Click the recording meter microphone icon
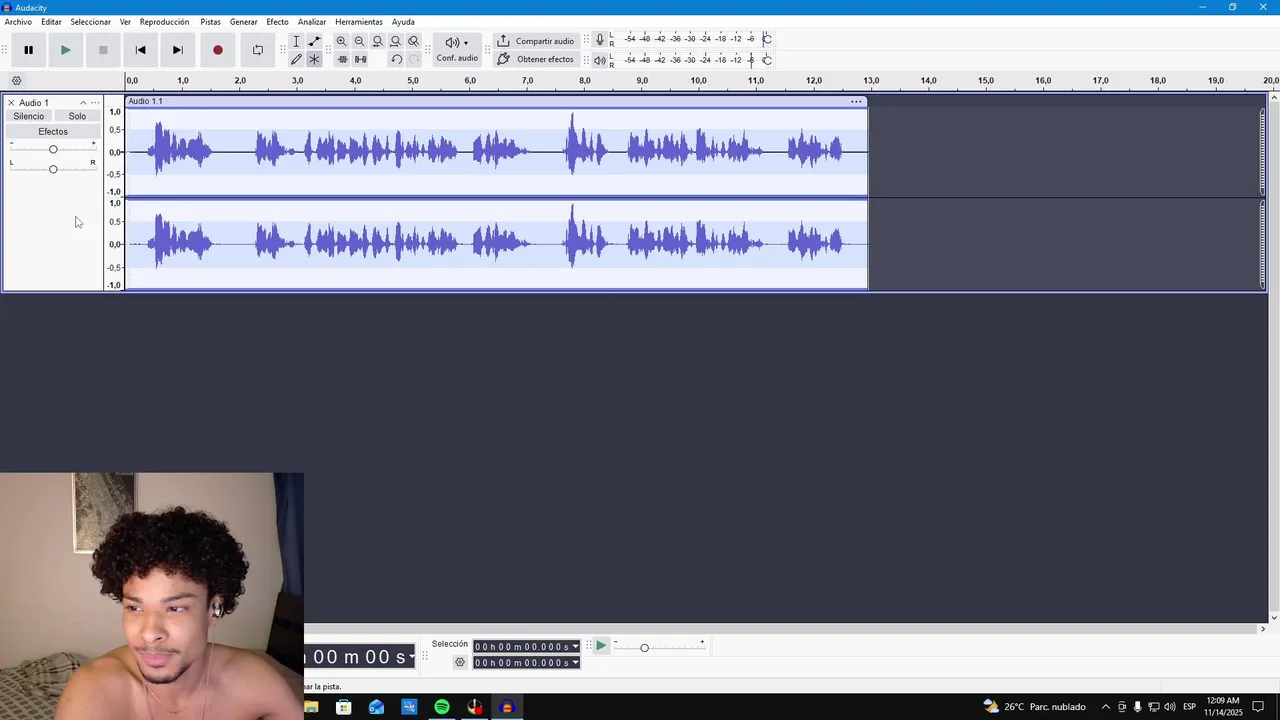Screen dimensions: 1280x720 [599, 39]
